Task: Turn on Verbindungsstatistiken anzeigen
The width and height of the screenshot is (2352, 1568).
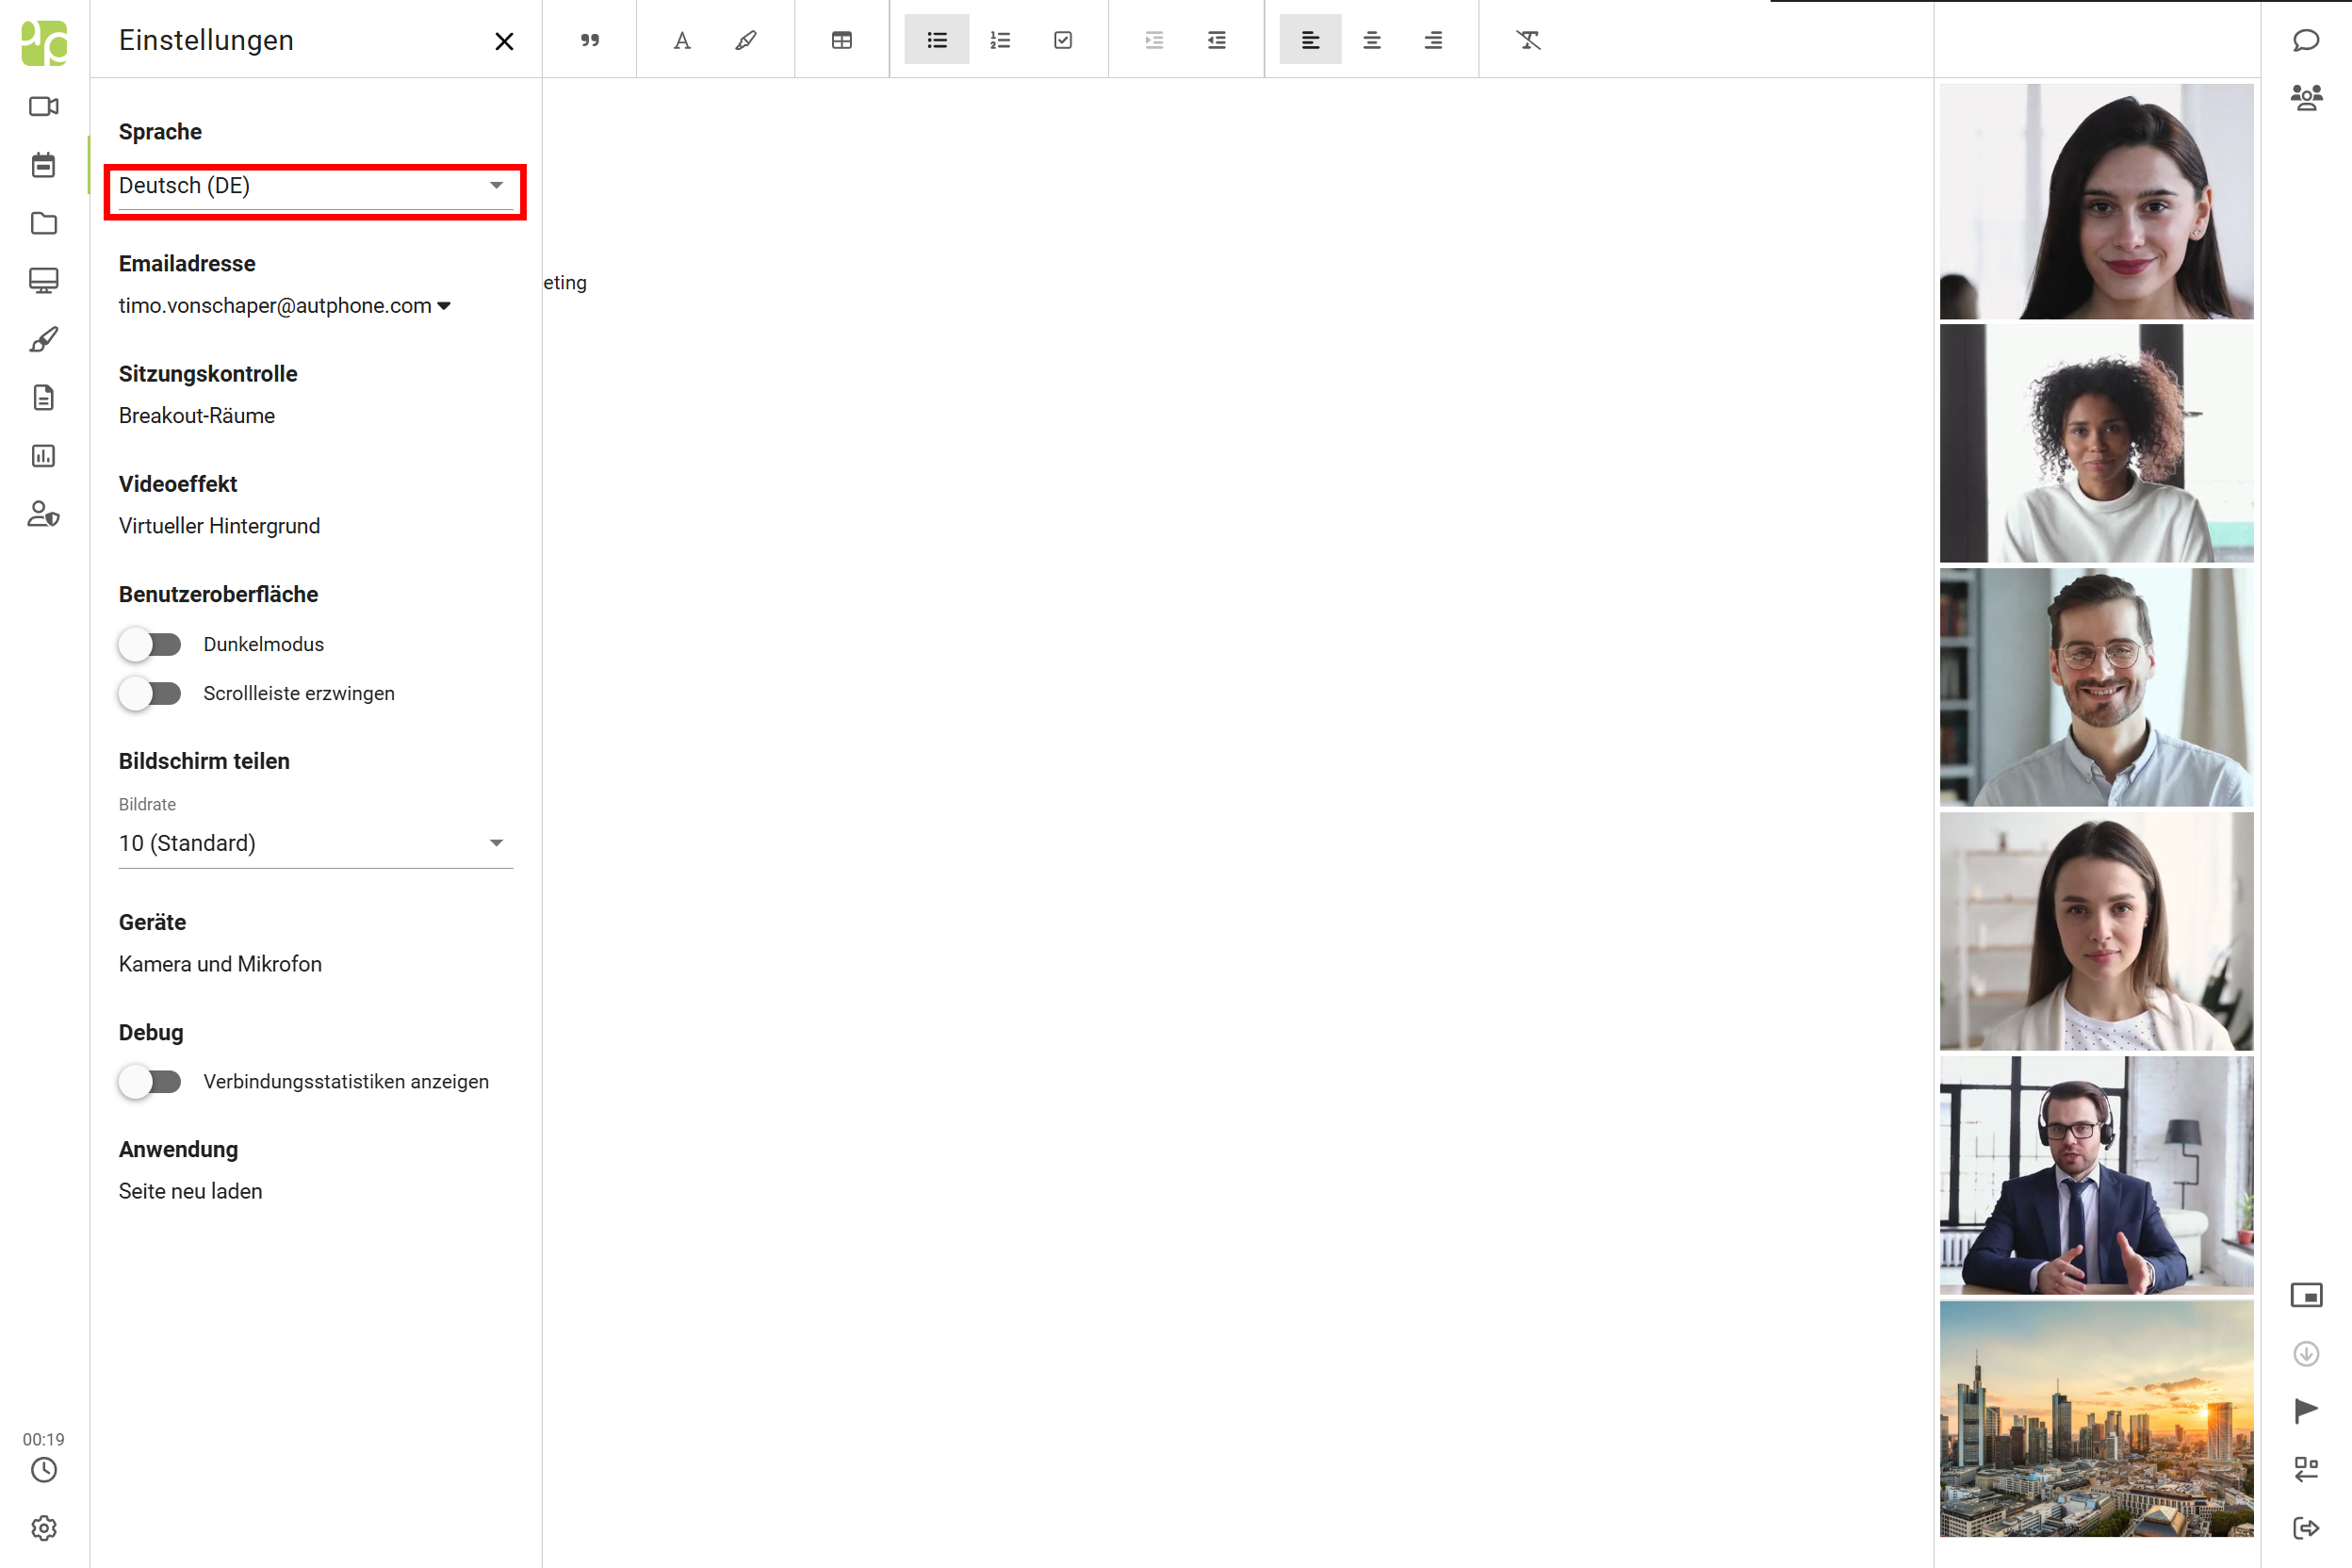Action: [150, 1081]
